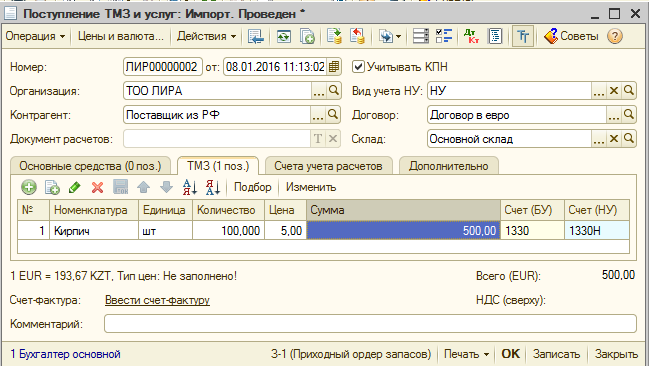Image resolution: width=649 pixels, height=366 pixels.
Task: Click the report sheet toolbar icon
Action: point(495,36)
